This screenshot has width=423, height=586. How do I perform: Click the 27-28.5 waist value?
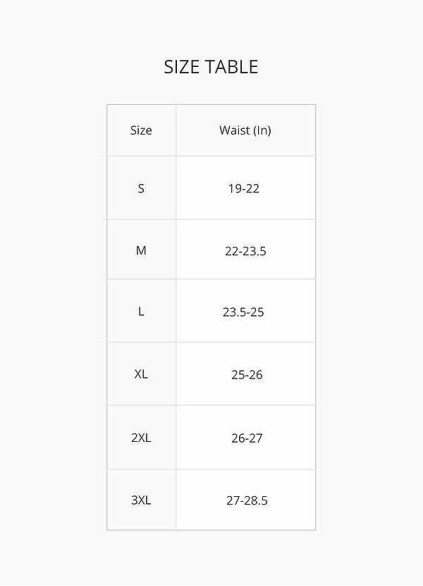tap(247, 500)
